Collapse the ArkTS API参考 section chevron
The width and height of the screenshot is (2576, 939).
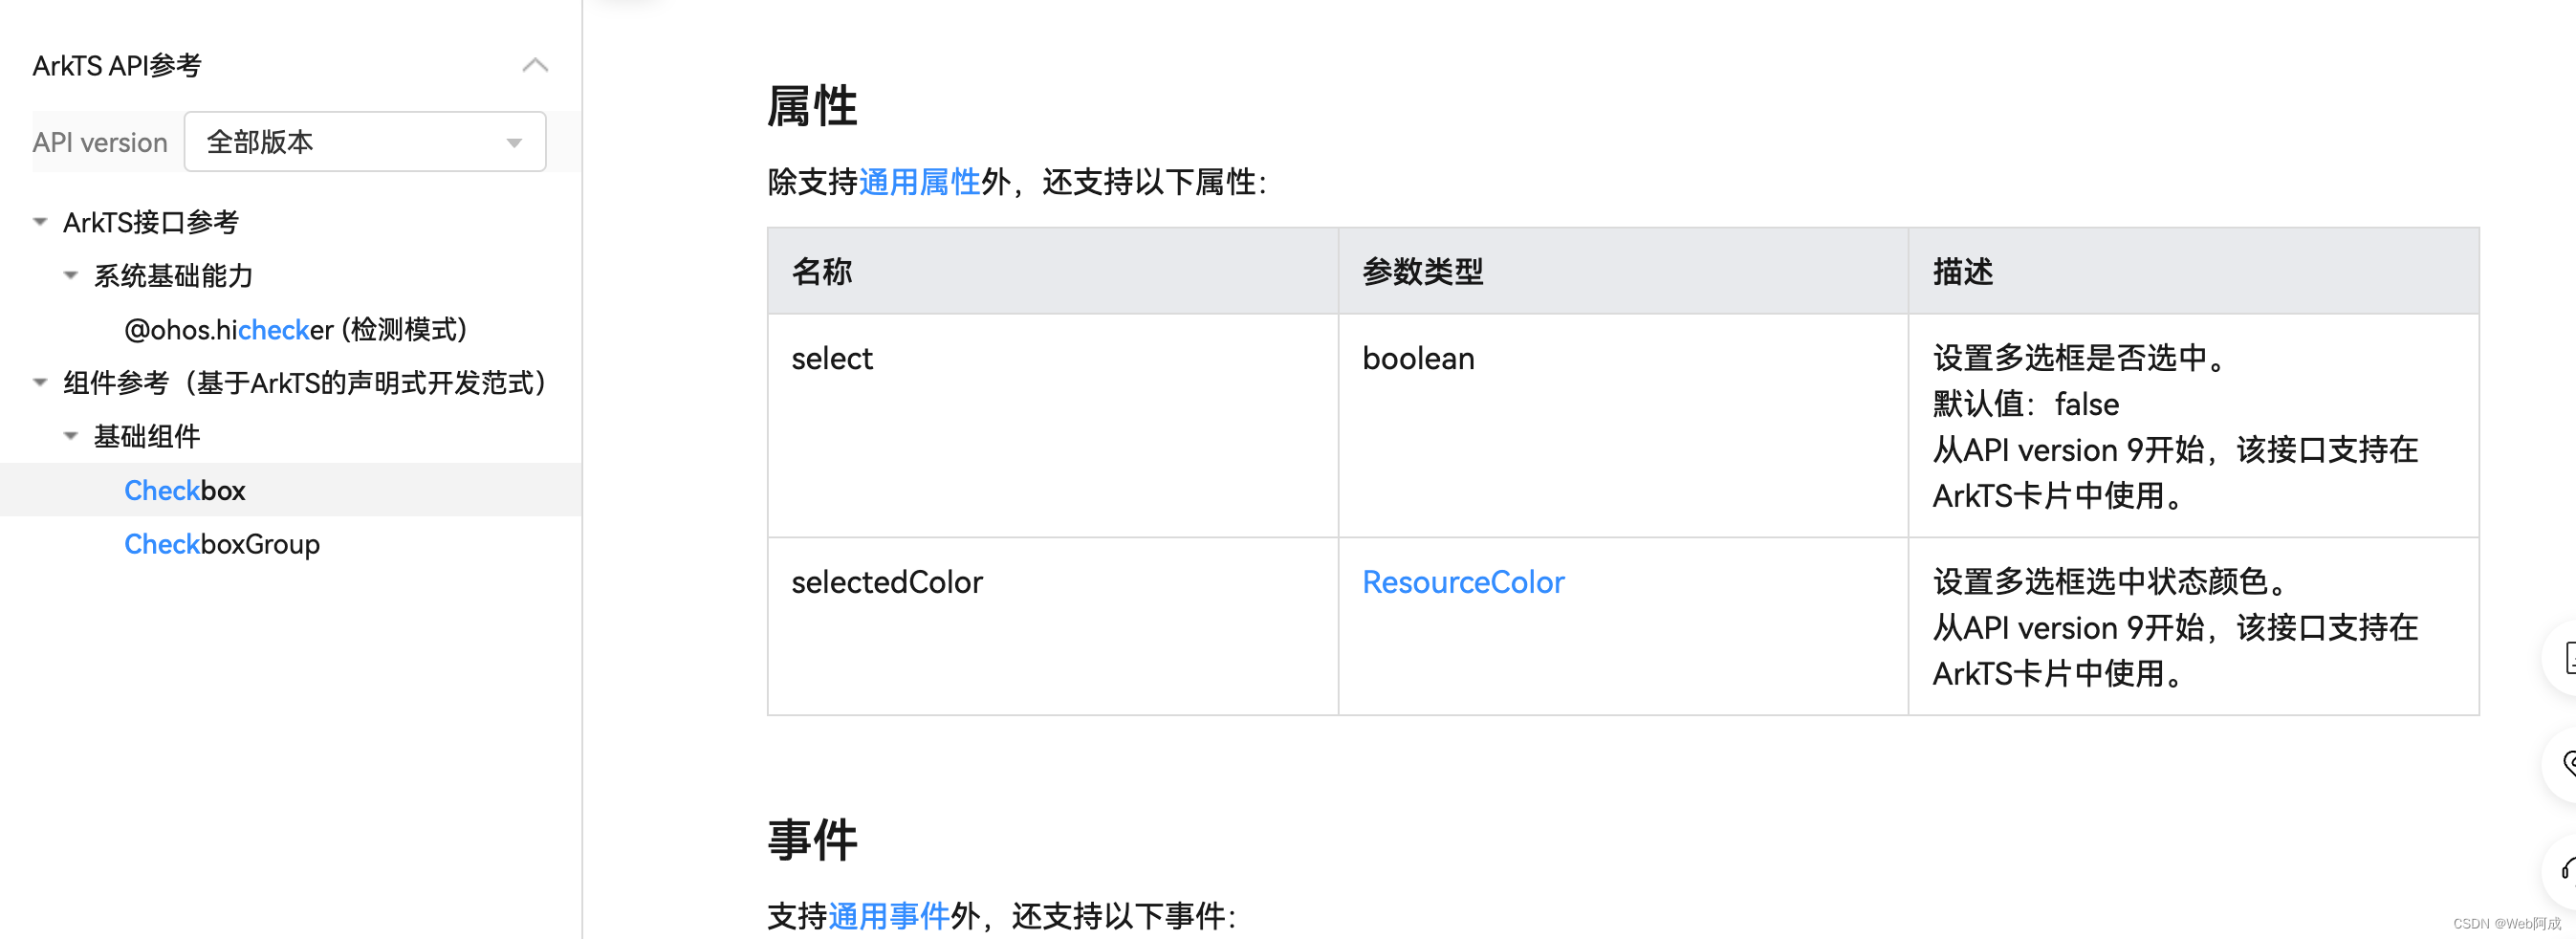click(535, 66)
